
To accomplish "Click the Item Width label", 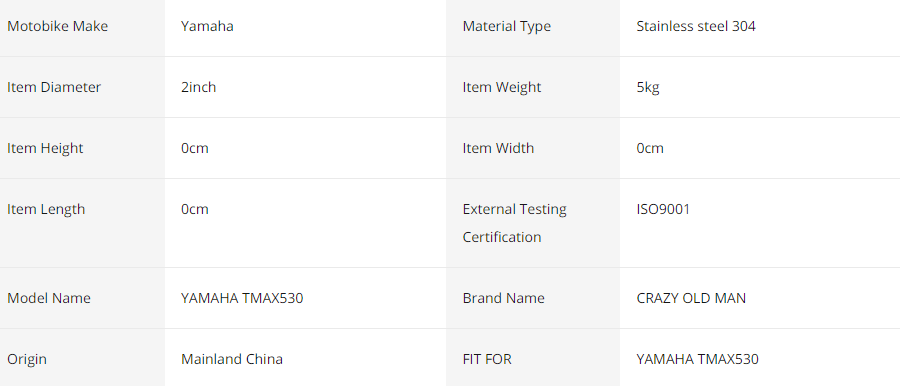I will click(498, 148).
